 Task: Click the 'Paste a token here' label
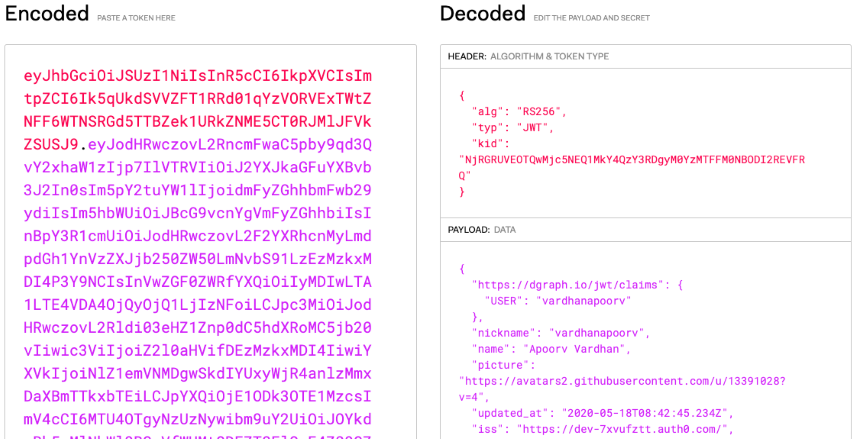click(x=138, y=17)
